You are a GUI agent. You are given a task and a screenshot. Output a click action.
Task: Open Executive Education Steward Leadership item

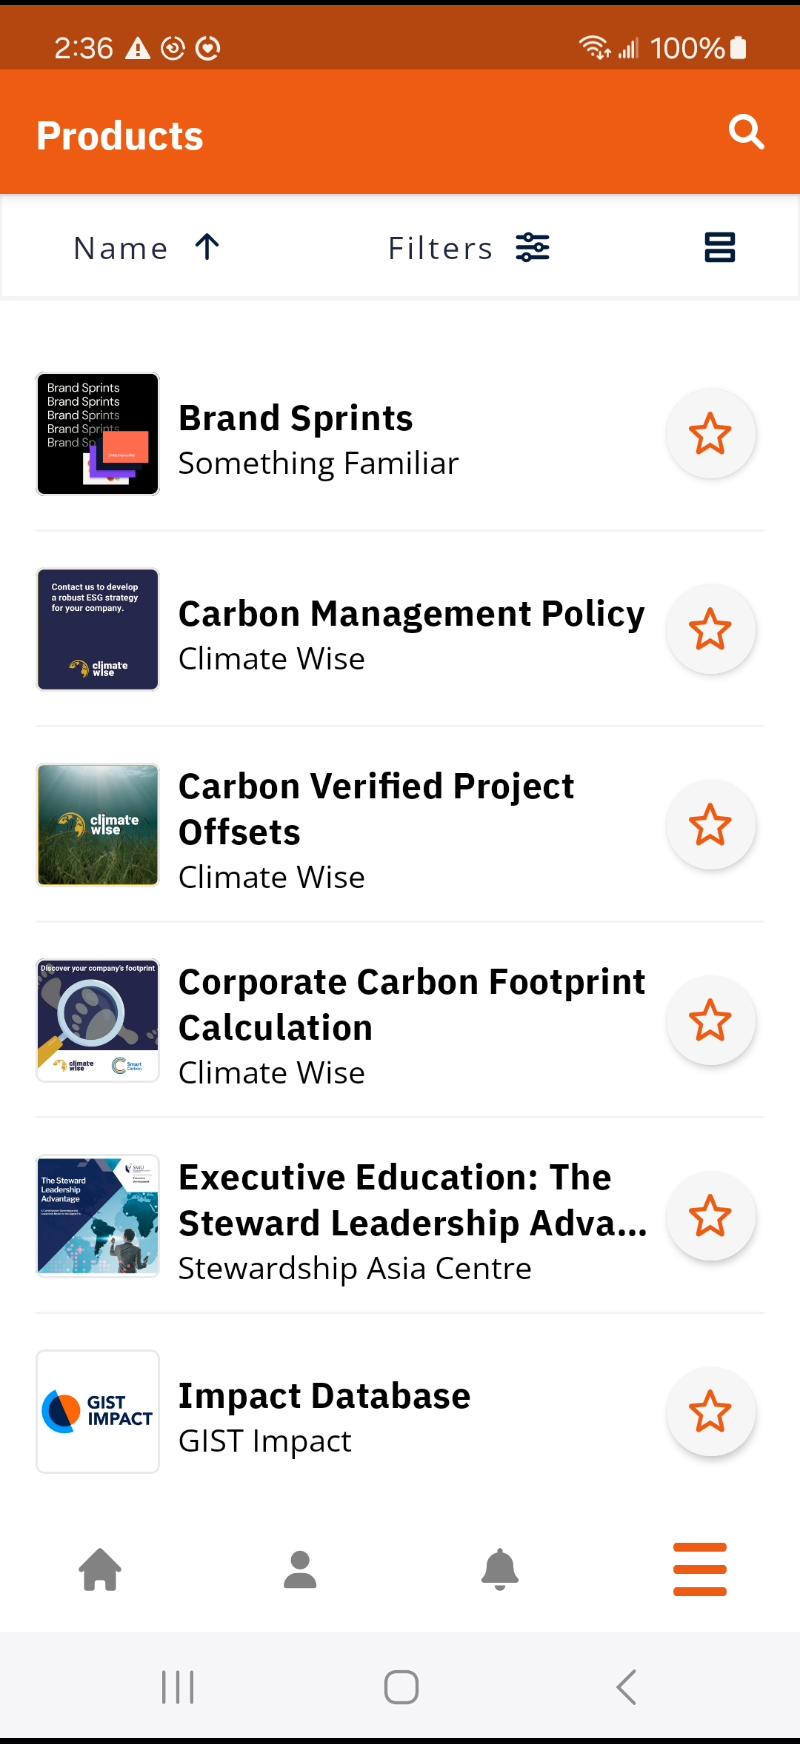[x=411, y=1200]
